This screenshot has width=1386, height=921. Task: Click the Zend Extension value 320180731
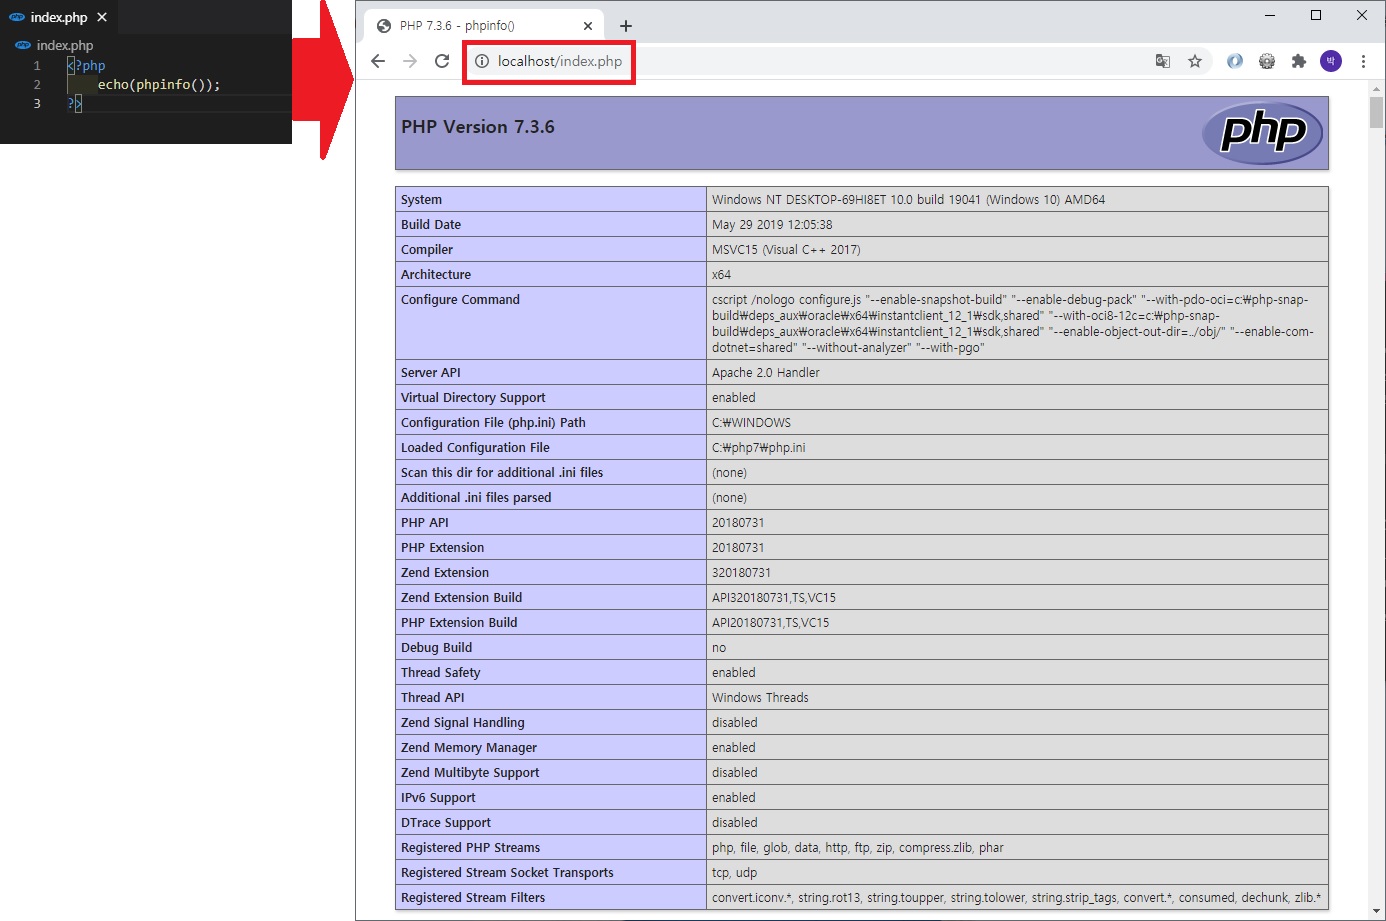pyautogui.click(x=741, y=573)
